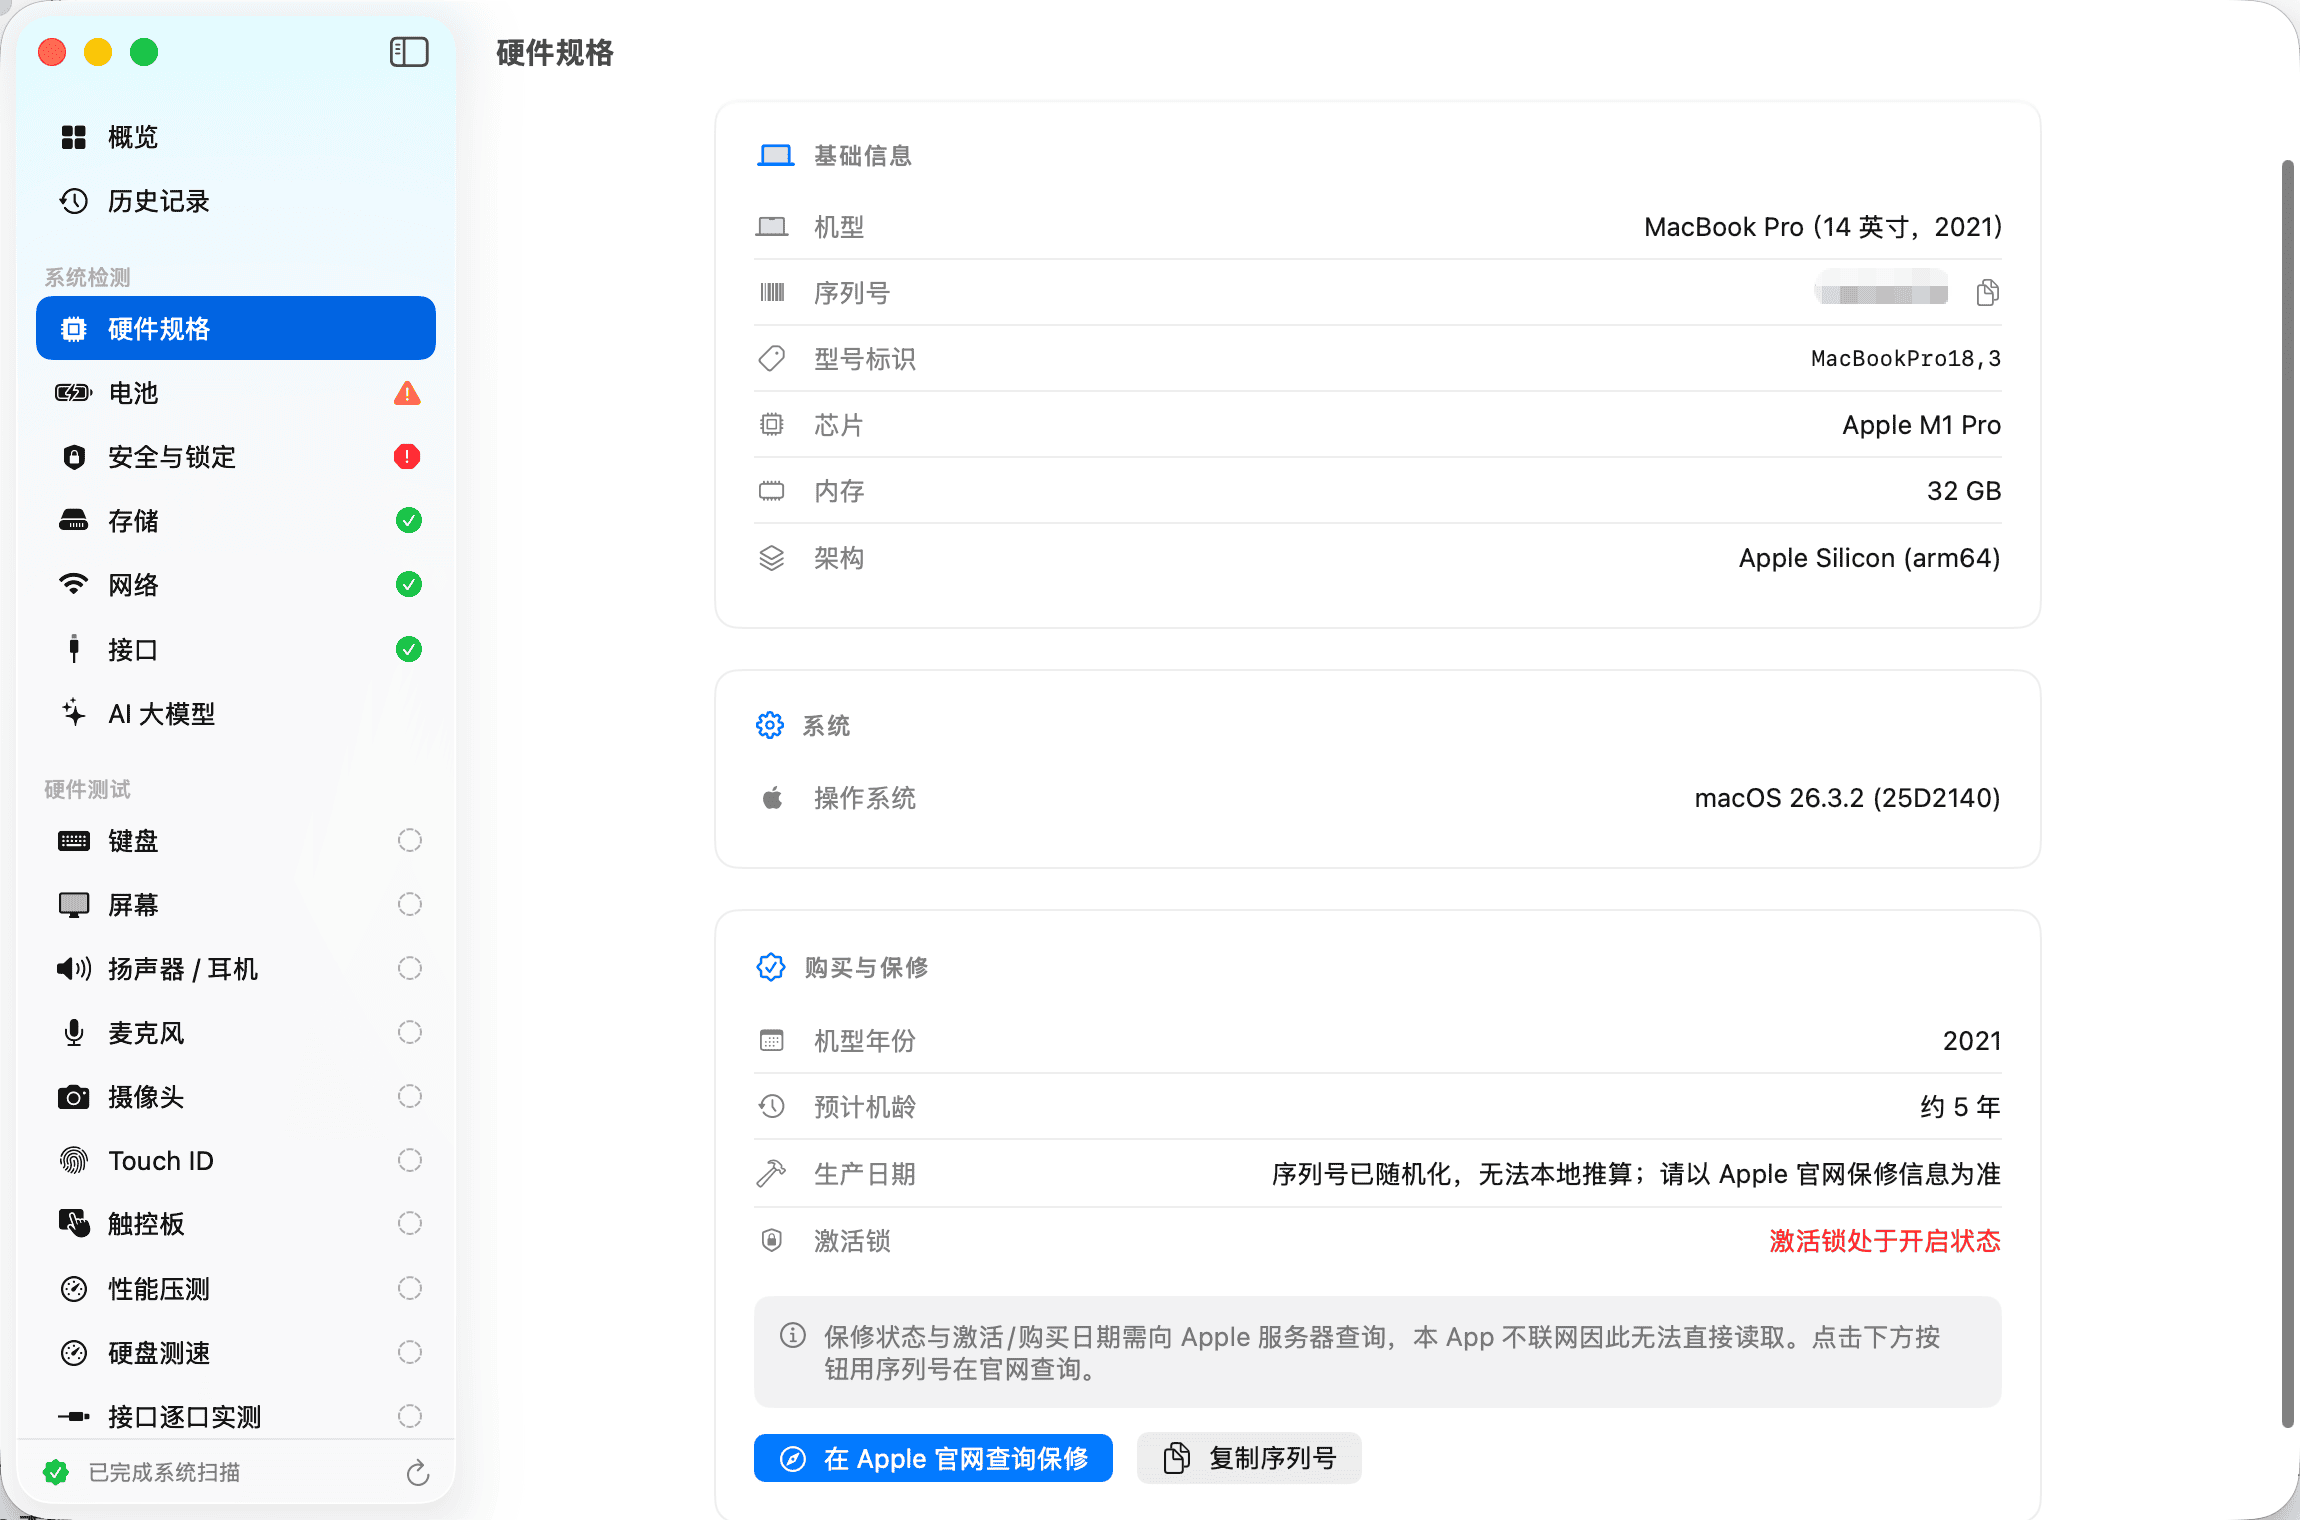2300x1520 pixels.
Task: Click the status circle for 触控板
Action: tap(409, 1223)
